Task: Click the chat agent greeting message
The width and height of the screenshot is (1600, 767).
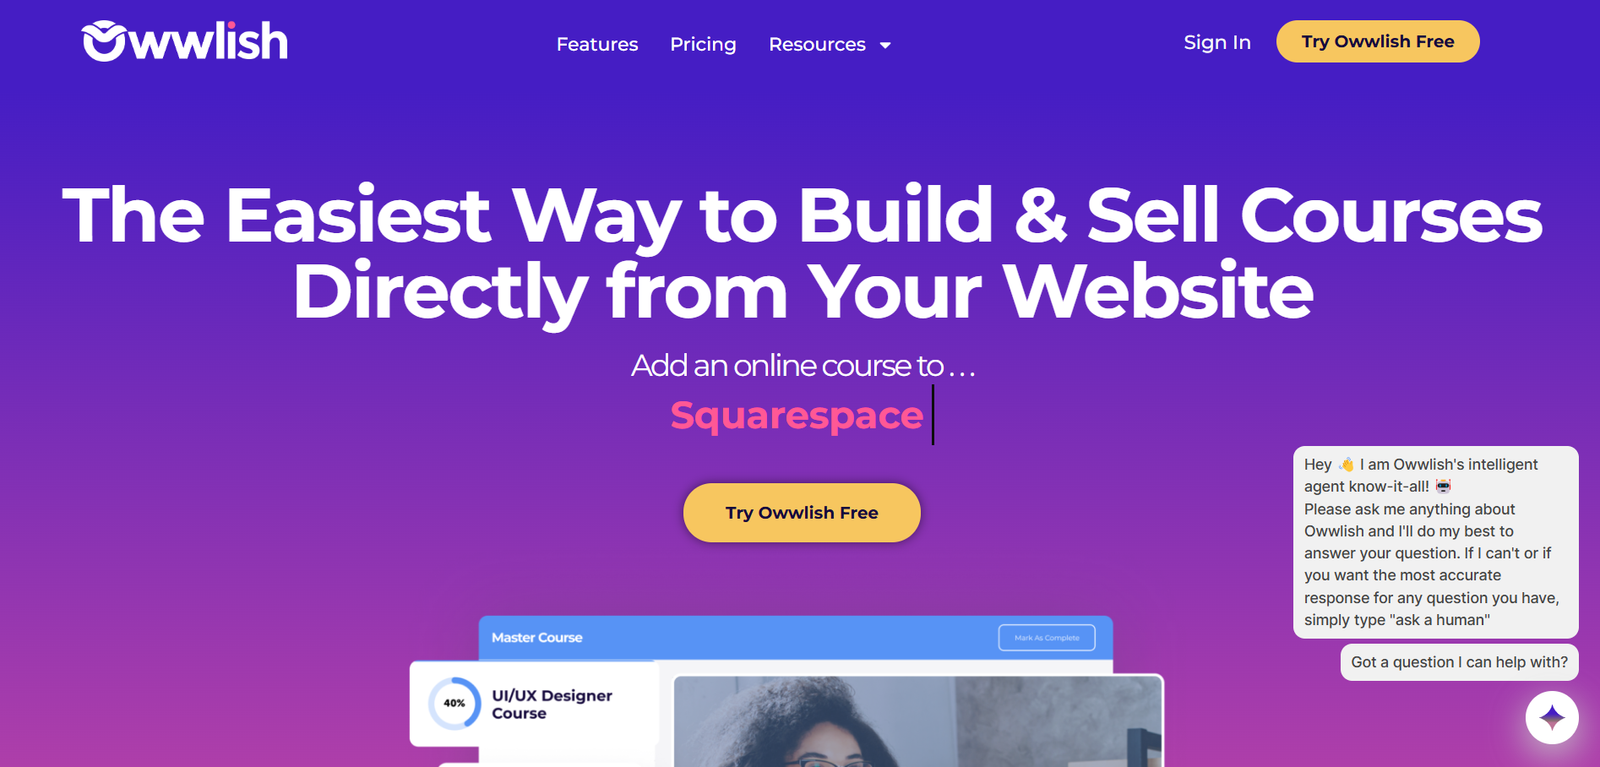Action: [1436, 542]
